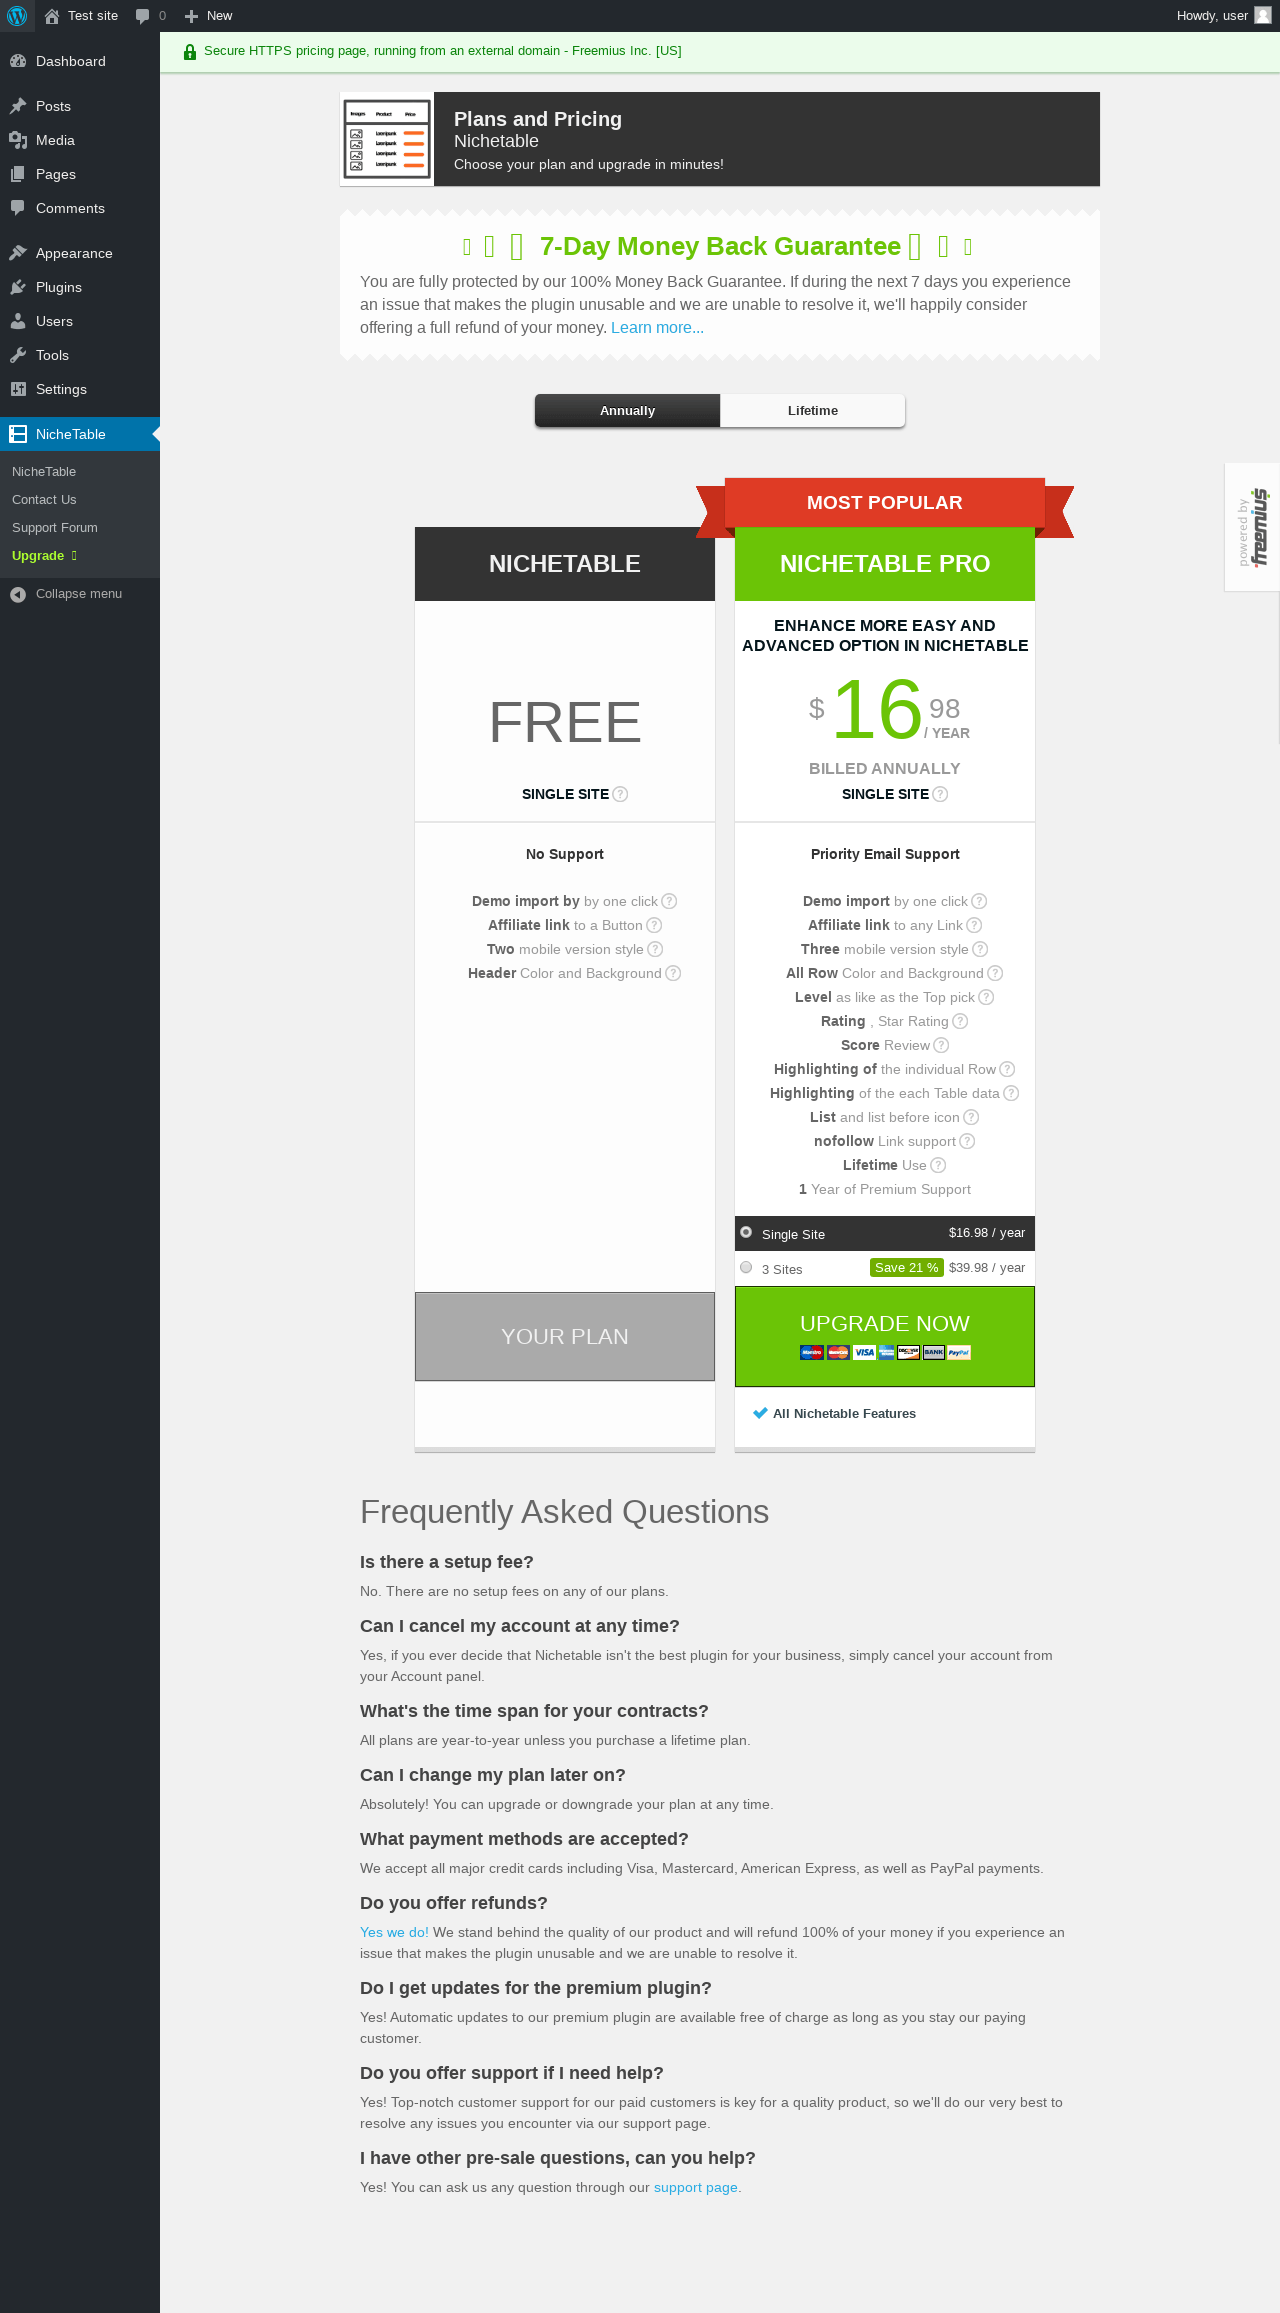Click the WordPress logo in admin bar
1280x2313 pixels.
(x=17, y=16)
